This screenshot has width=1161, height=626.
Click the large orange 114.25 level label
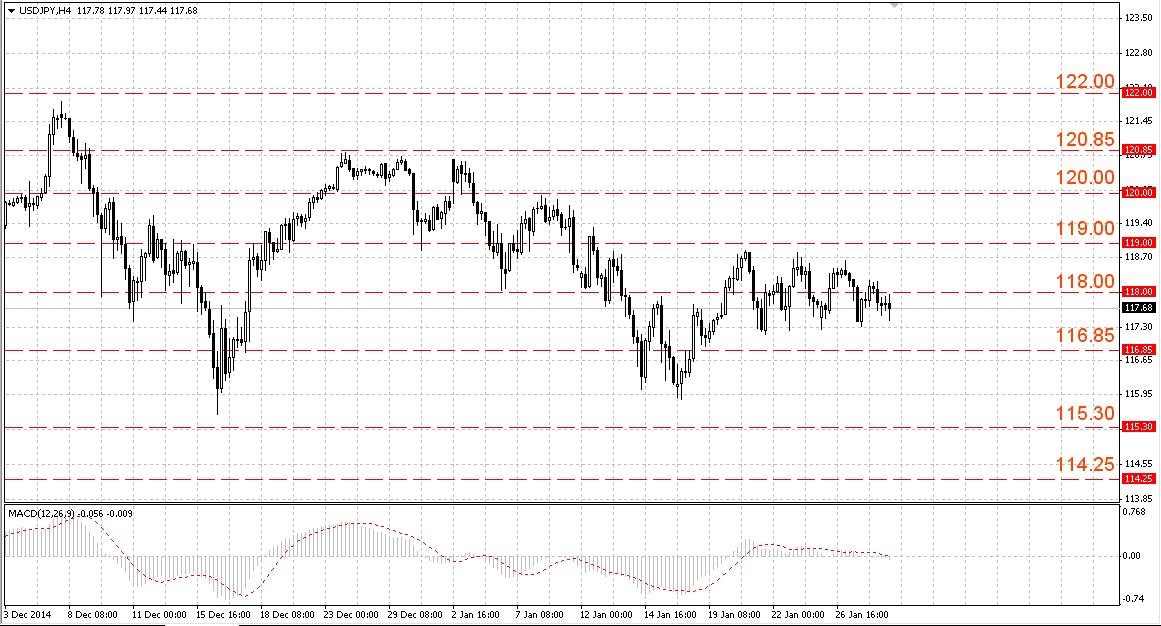1085,464
